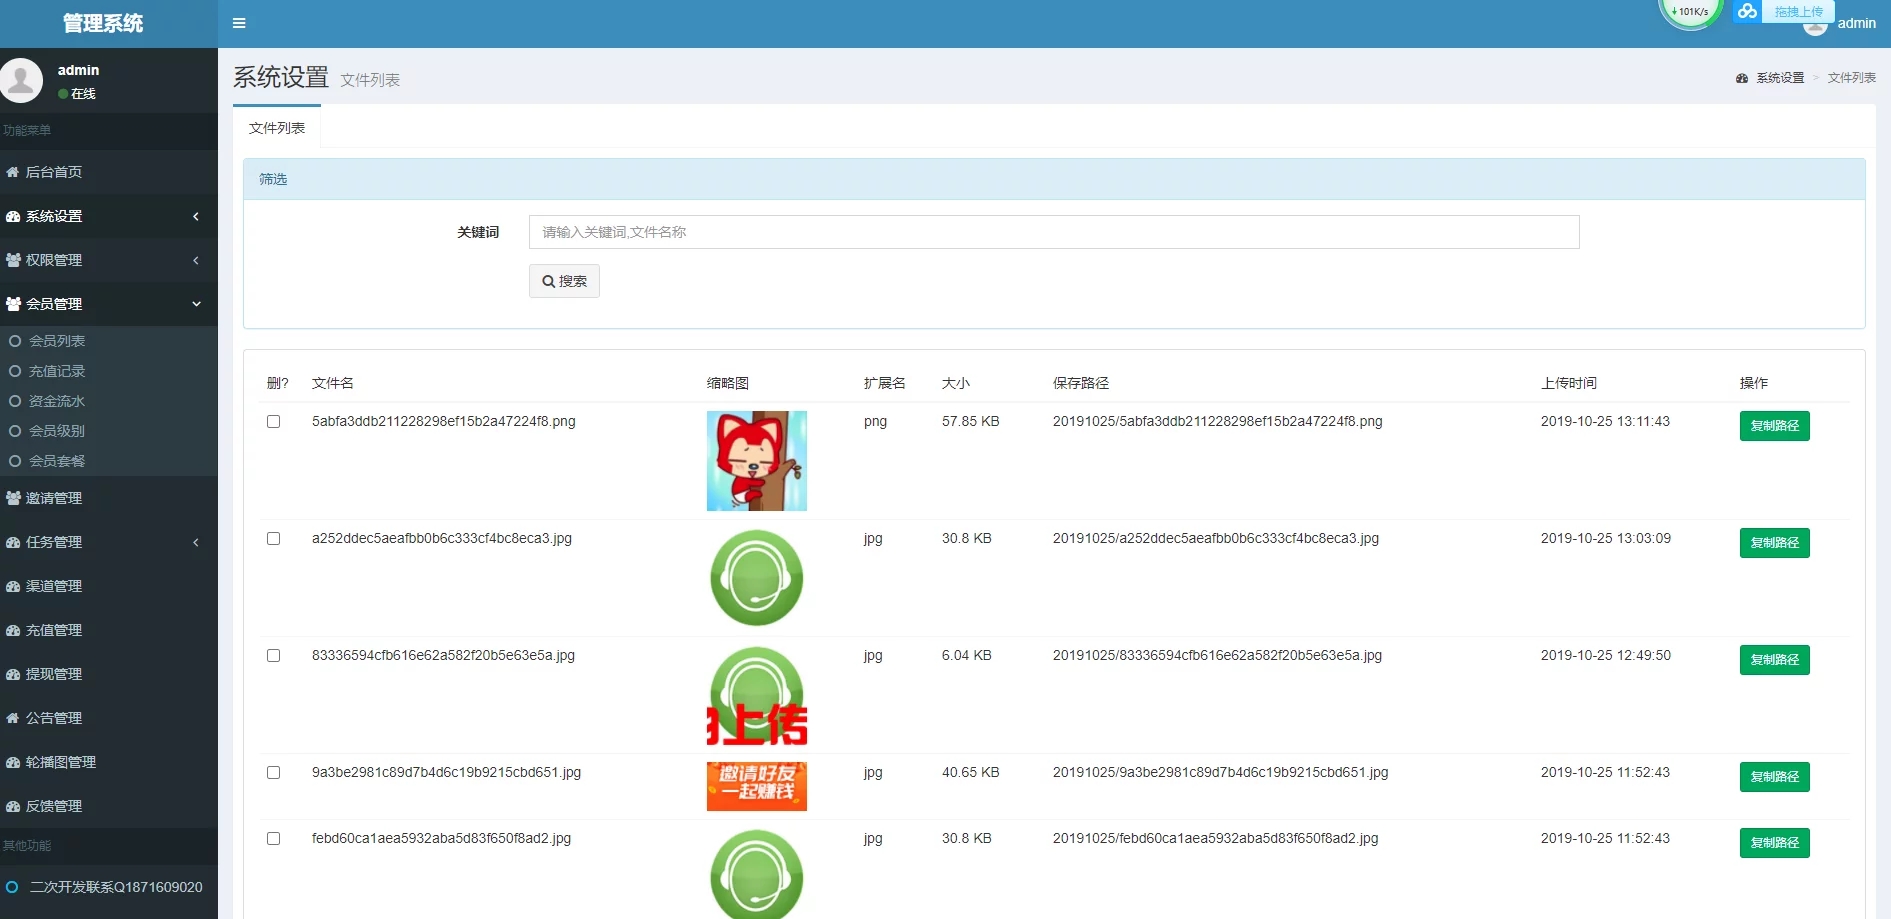The image size is (1891, 919).
Task: Click the keyword search input field
Action: (x=1053, y=232)
